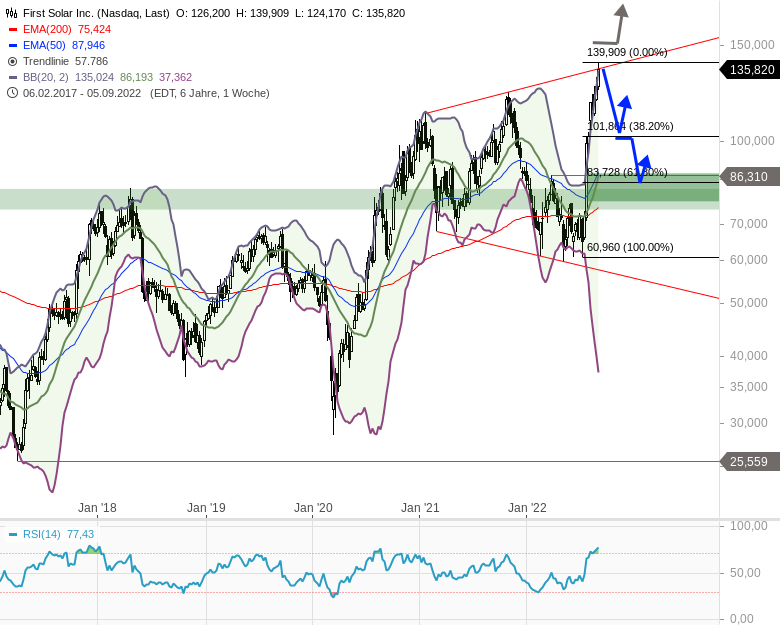Click the EMA(200) 75,424 legend label
The height and width of the screenshot is (625, 780).
pyautogui.click(x=67, y=29)
